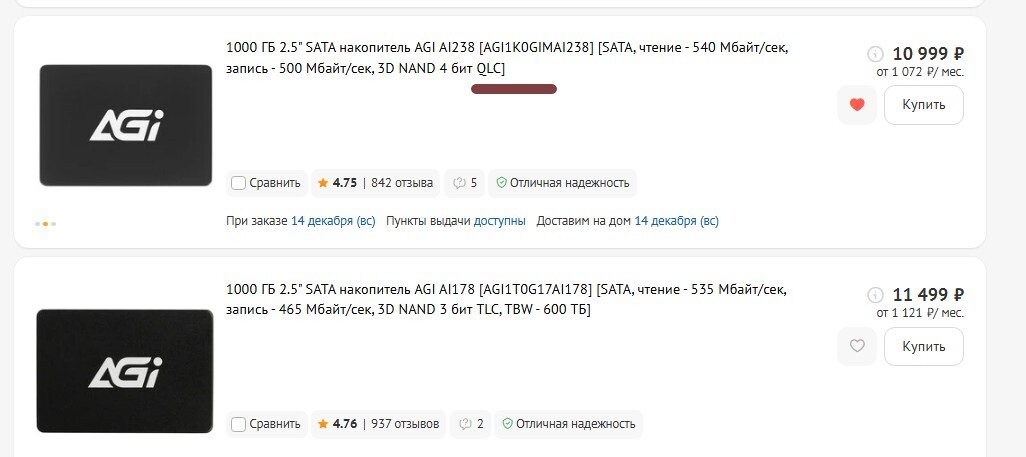Click the star rating 4.75 with 842 отзыва

tap(375, 183)
